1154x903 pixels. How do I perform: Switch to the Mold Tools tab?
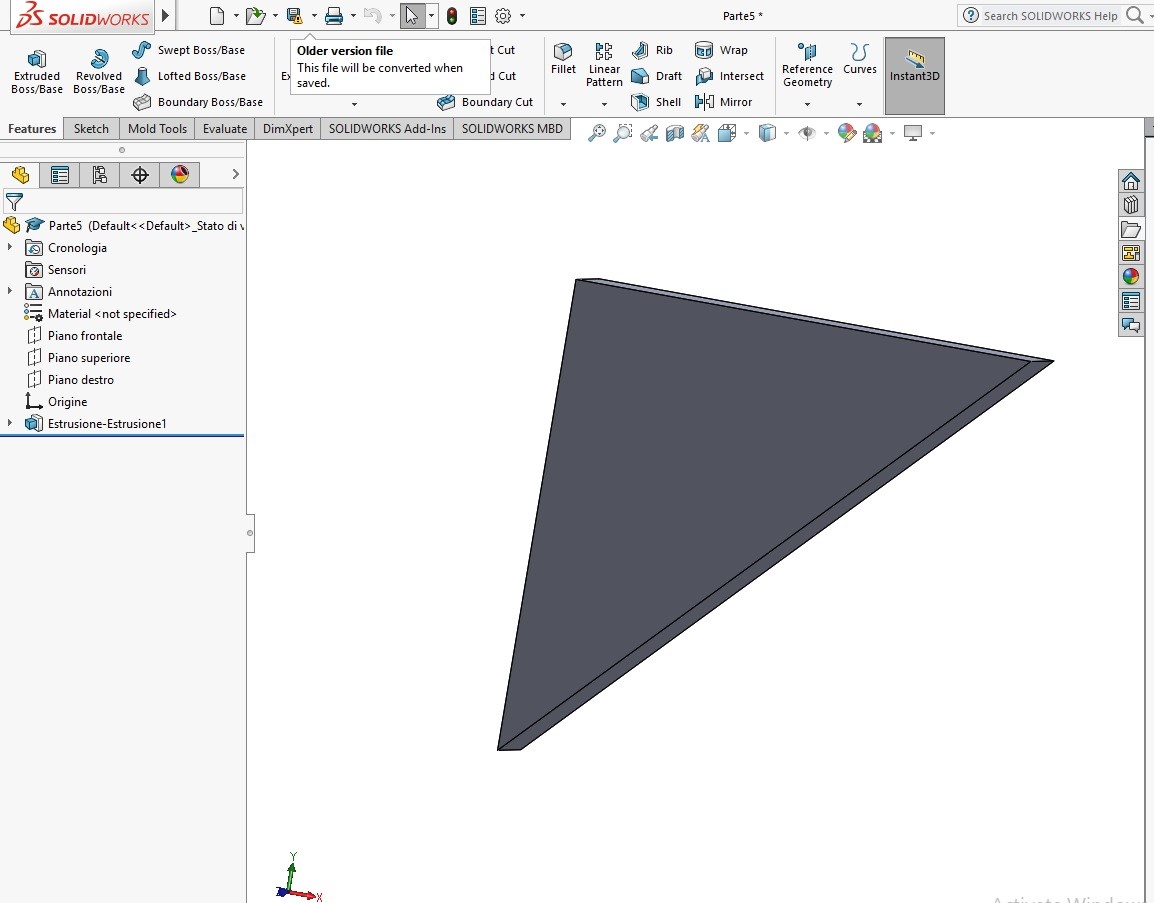[157, 129]
